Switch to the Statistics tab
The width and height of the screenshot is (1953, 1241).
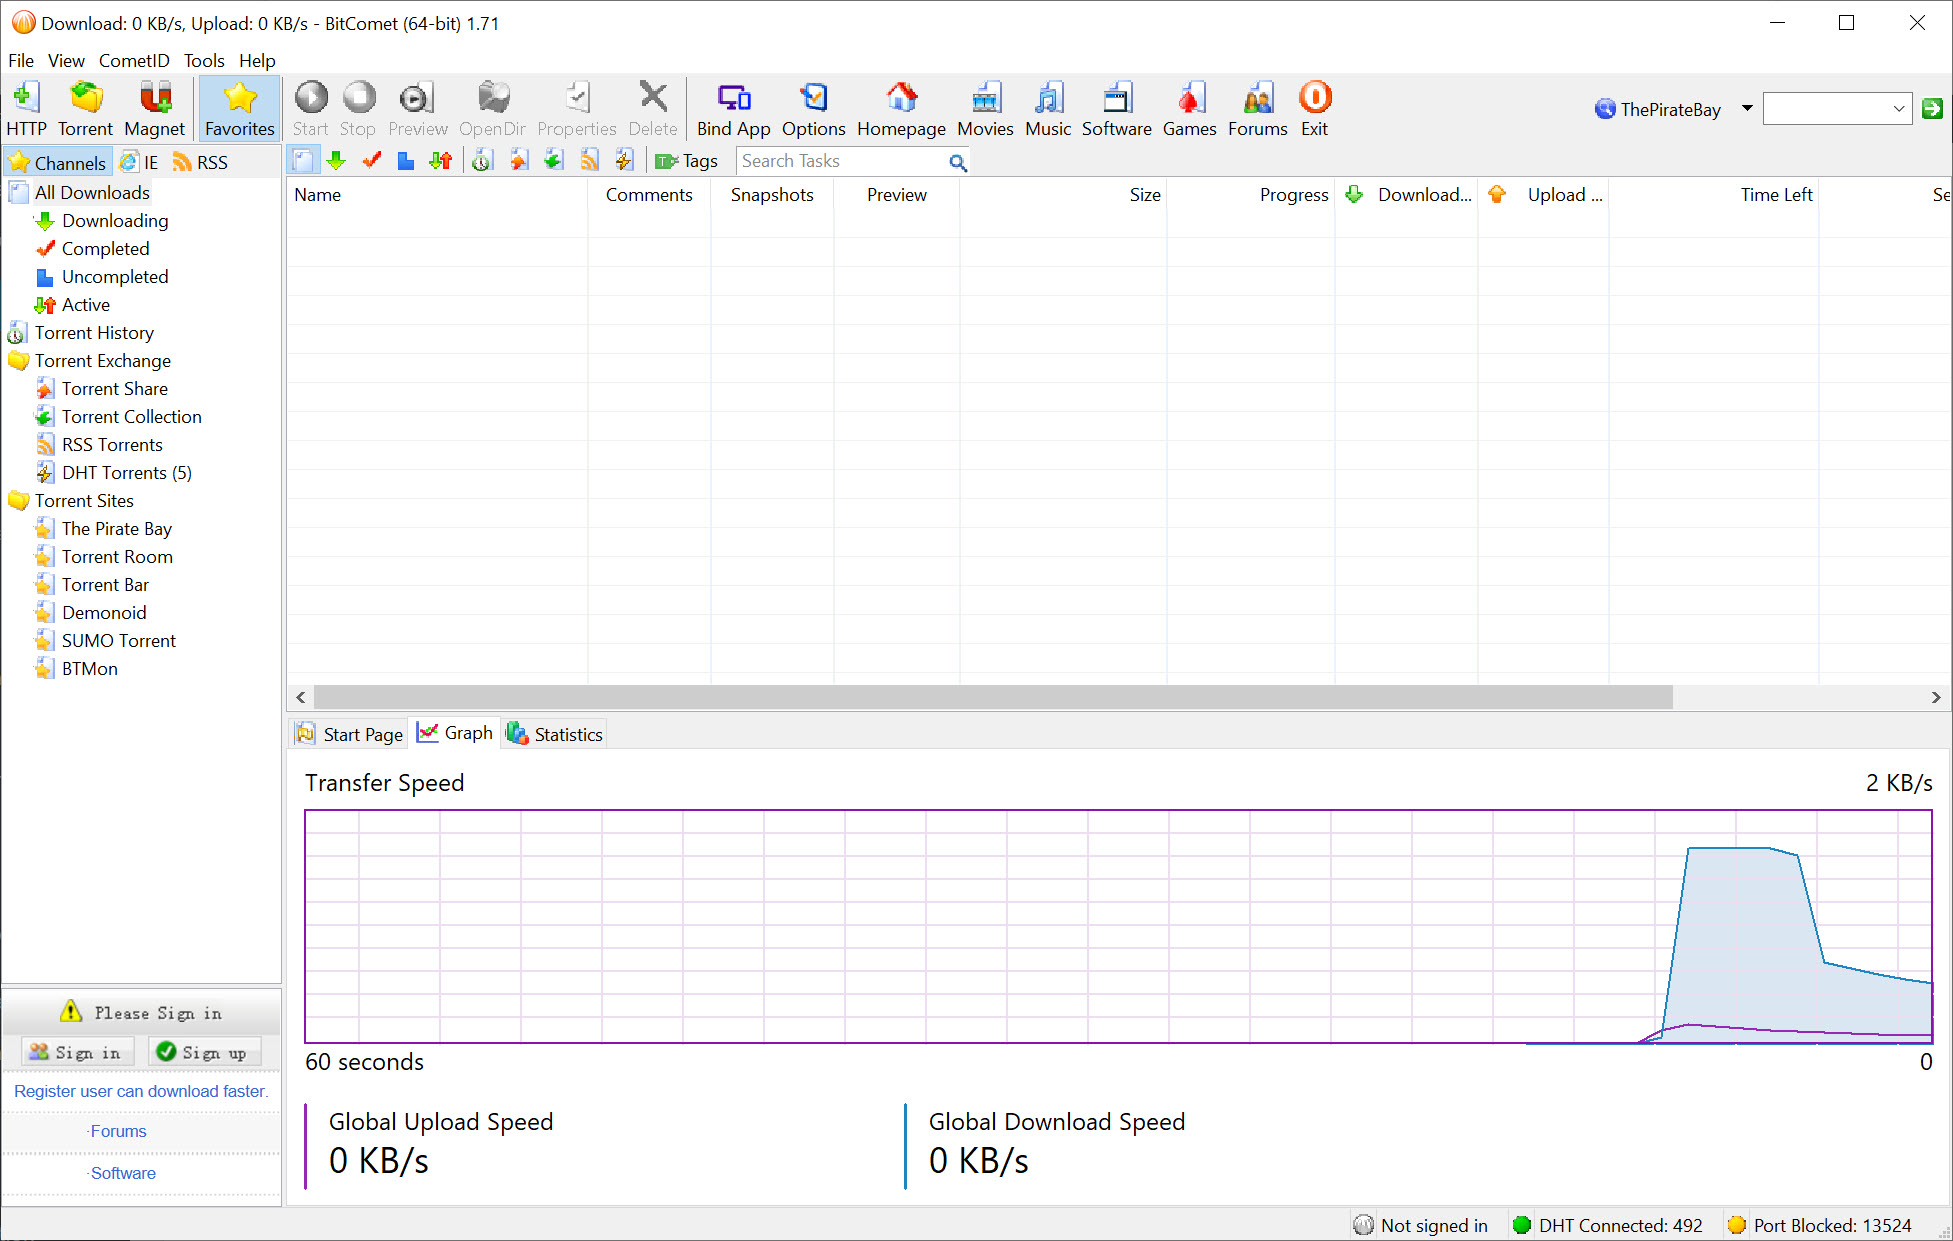click(555, 734)
